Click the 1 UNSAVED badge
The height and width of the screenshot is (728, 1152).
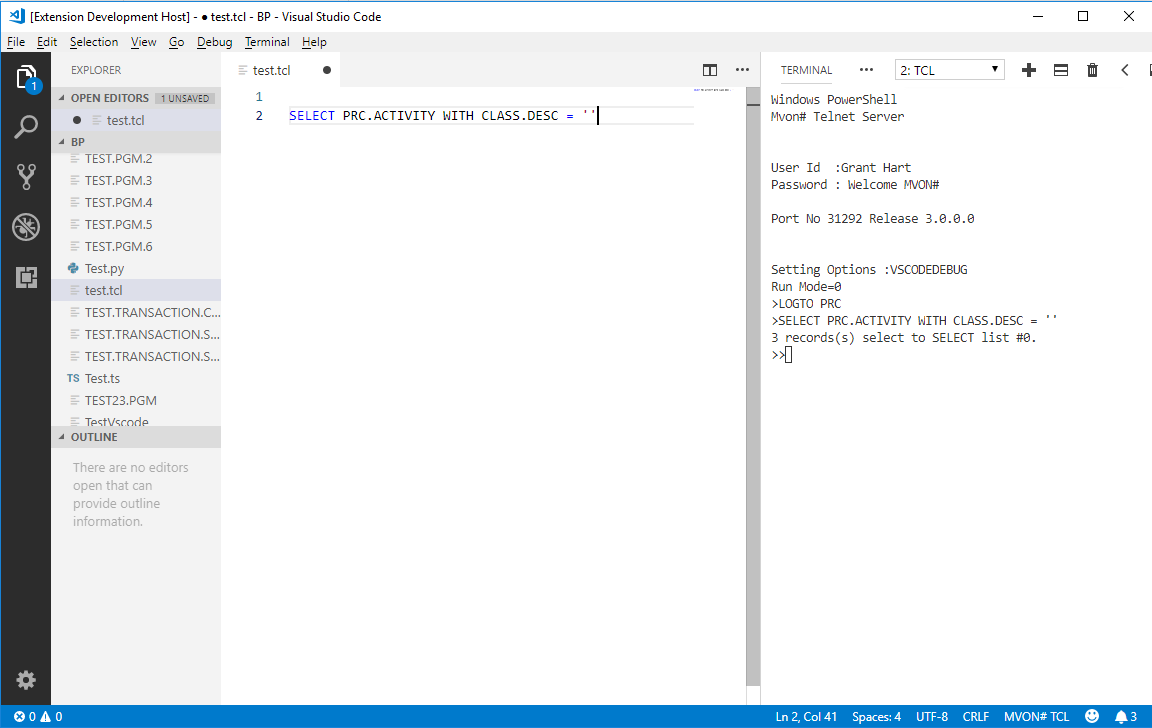(185, 98)
